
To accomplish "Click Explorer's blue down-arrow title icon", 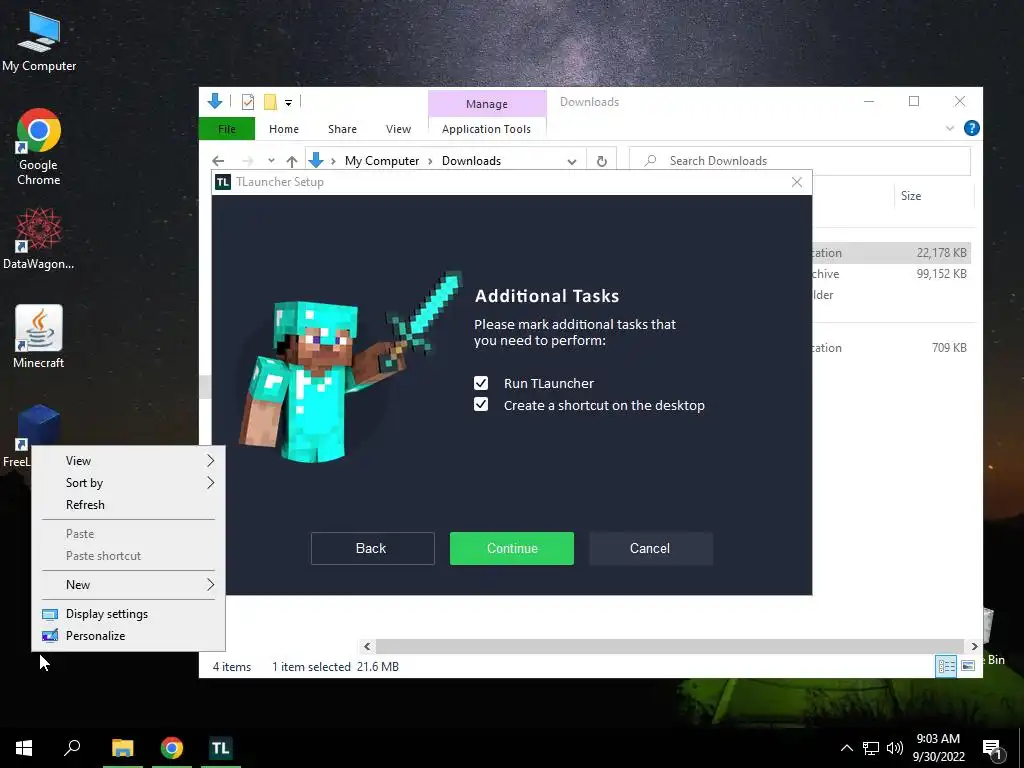I will [x=215, y=101].
